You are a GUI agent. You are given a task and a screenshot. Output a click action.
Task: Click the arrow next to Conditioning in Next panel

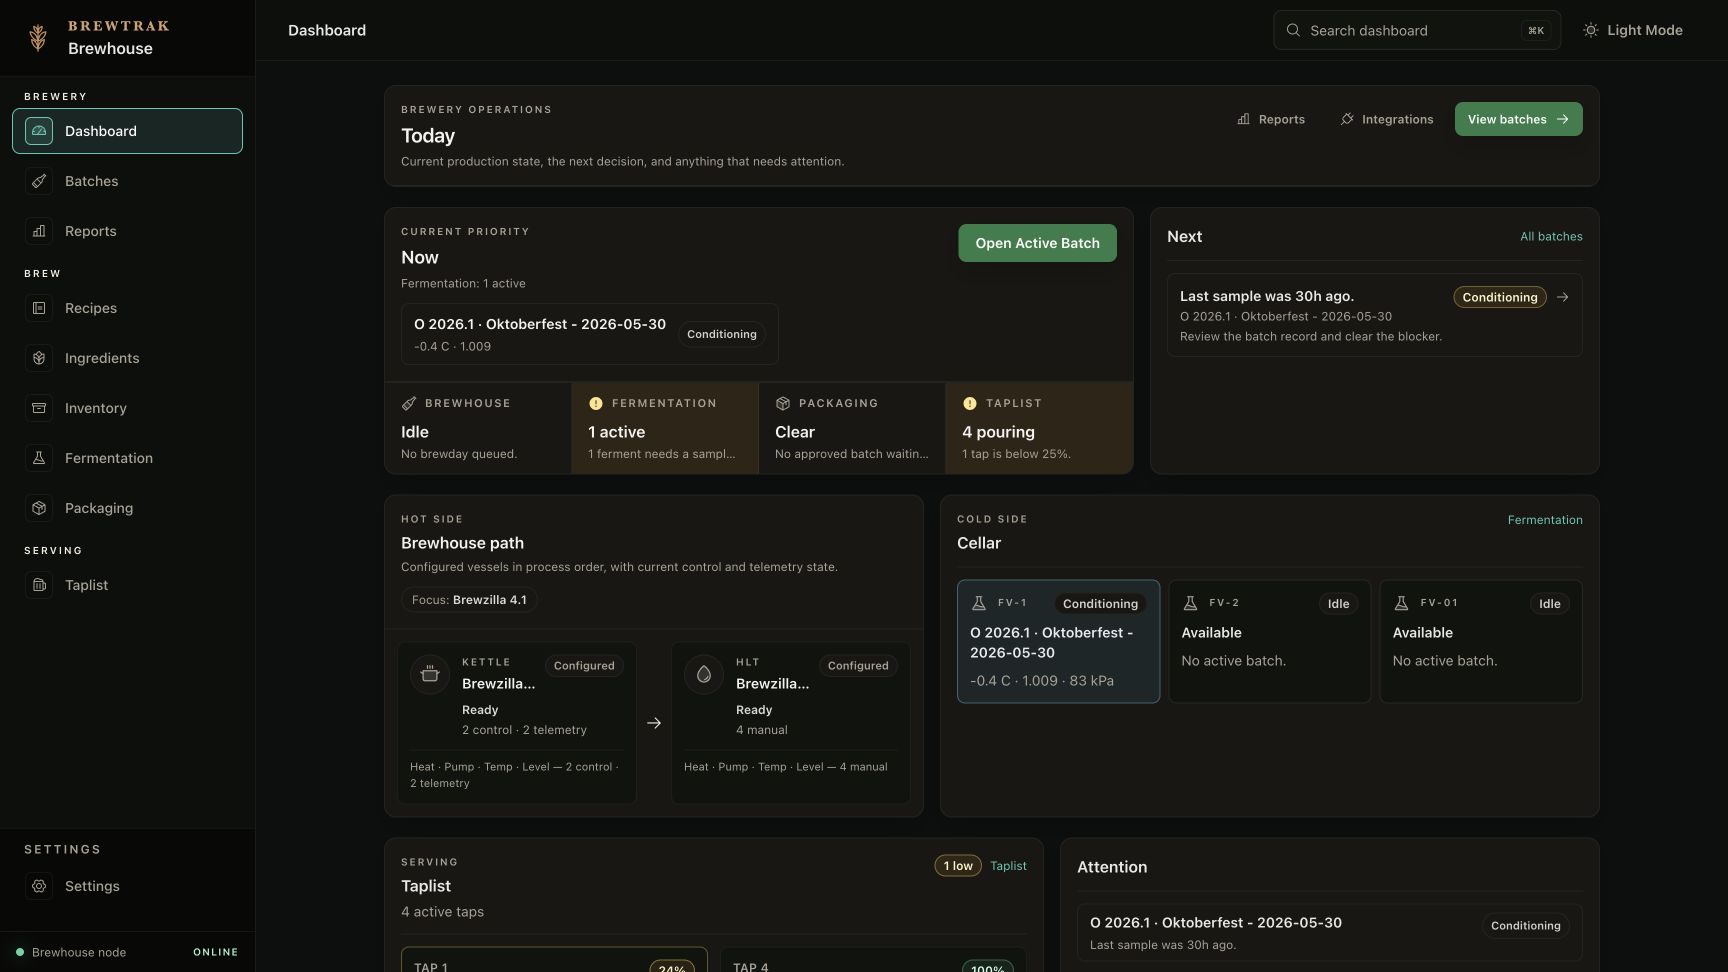[x=1562, y=297]
